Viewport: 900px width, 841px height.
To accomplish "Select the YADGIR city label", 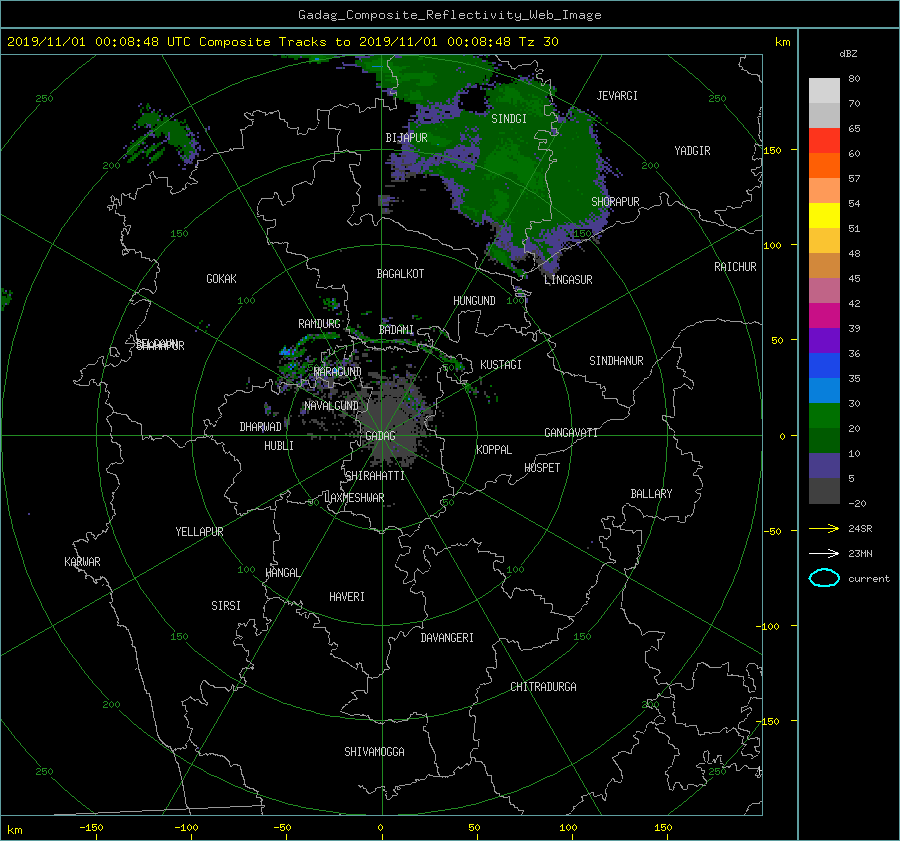I will tap(692, 151).
